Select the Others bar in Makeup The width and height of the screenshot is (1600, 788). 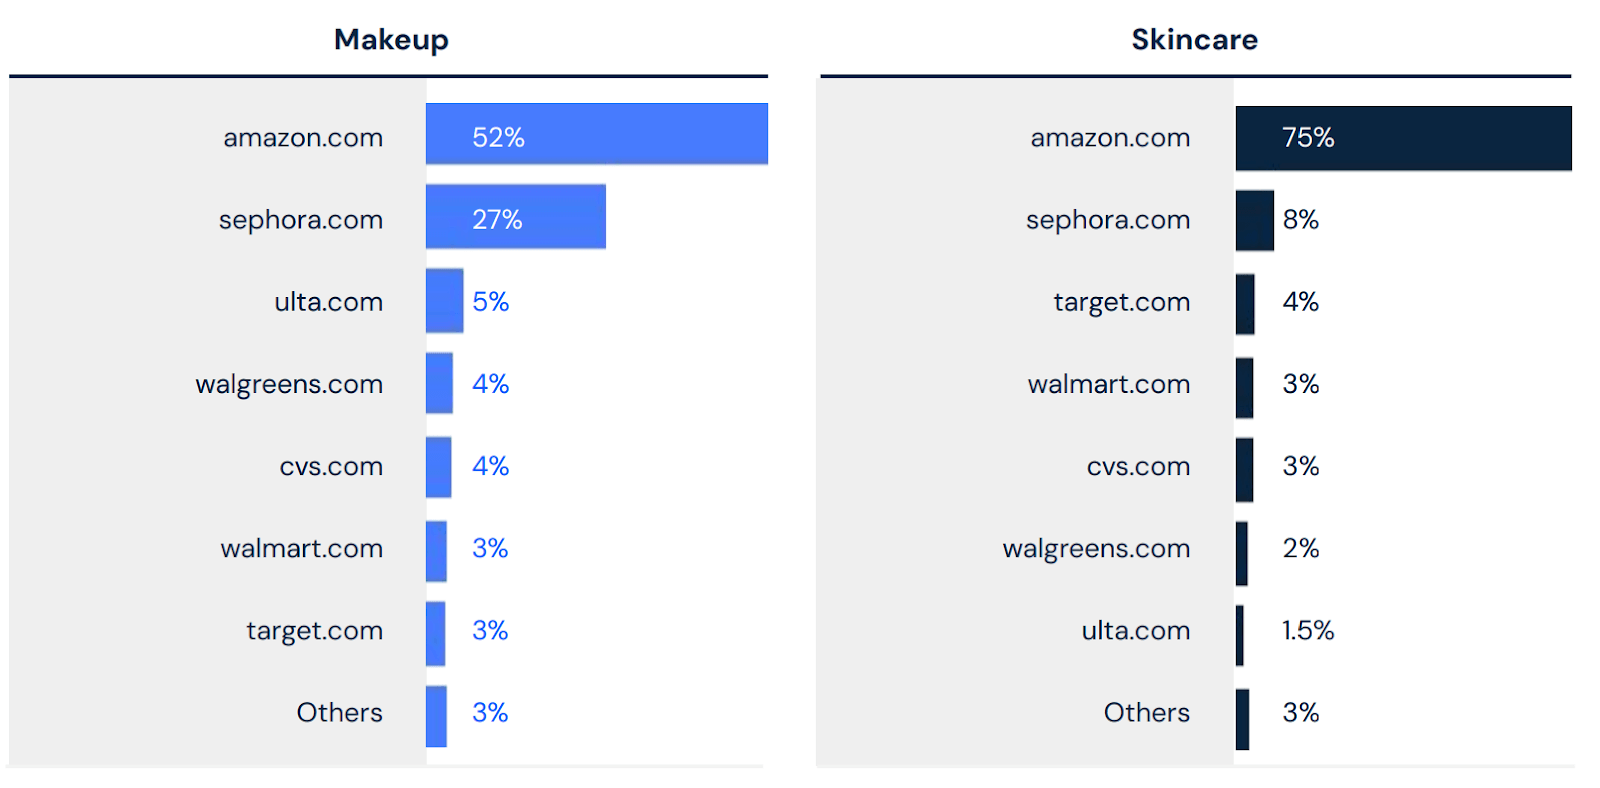tap(436, 716)
